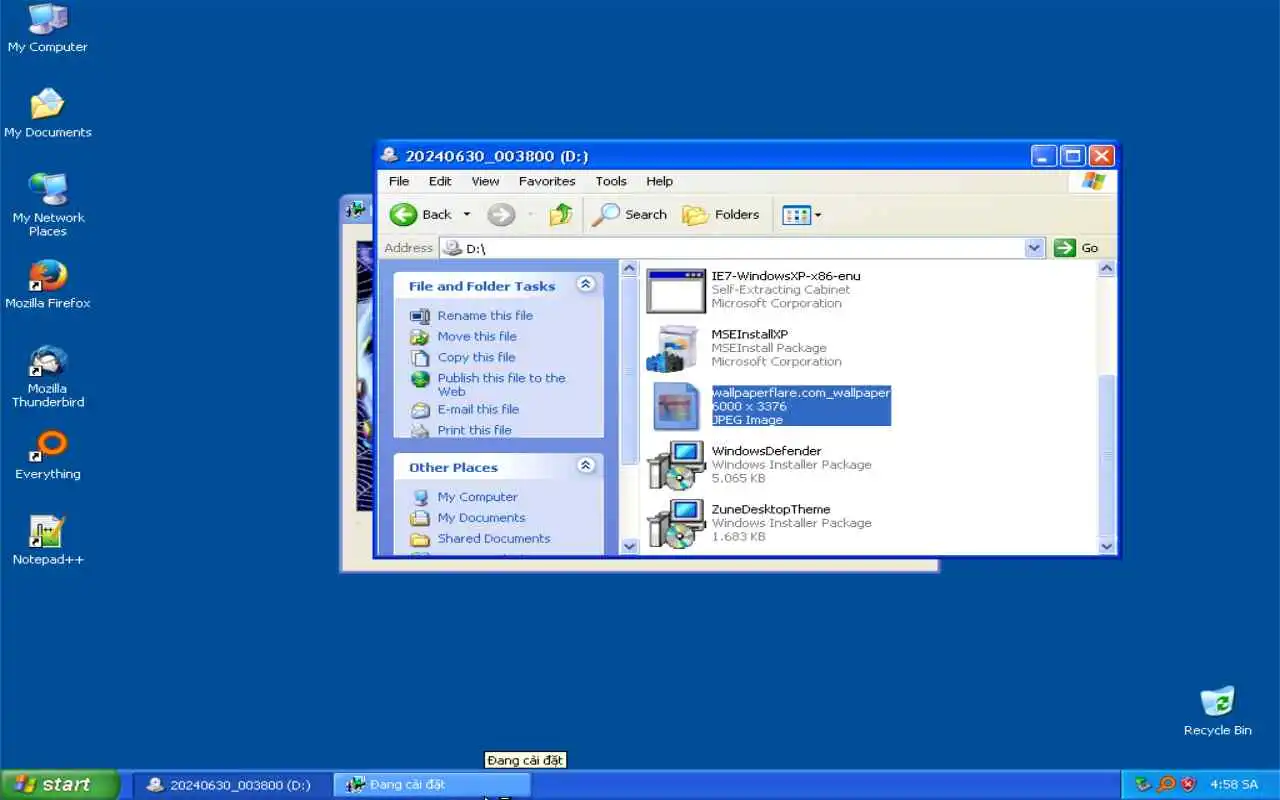Viewport: 1280px width, 800px height.
Task: Open the Tools menu
Action: point(611,181)
